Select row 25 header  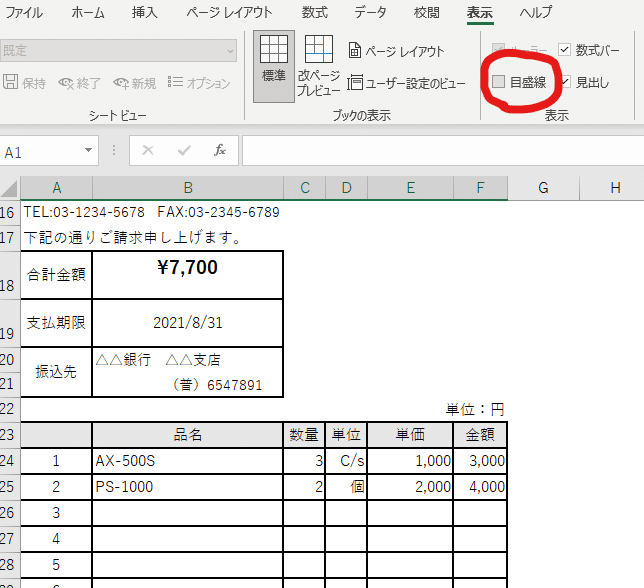8,487
